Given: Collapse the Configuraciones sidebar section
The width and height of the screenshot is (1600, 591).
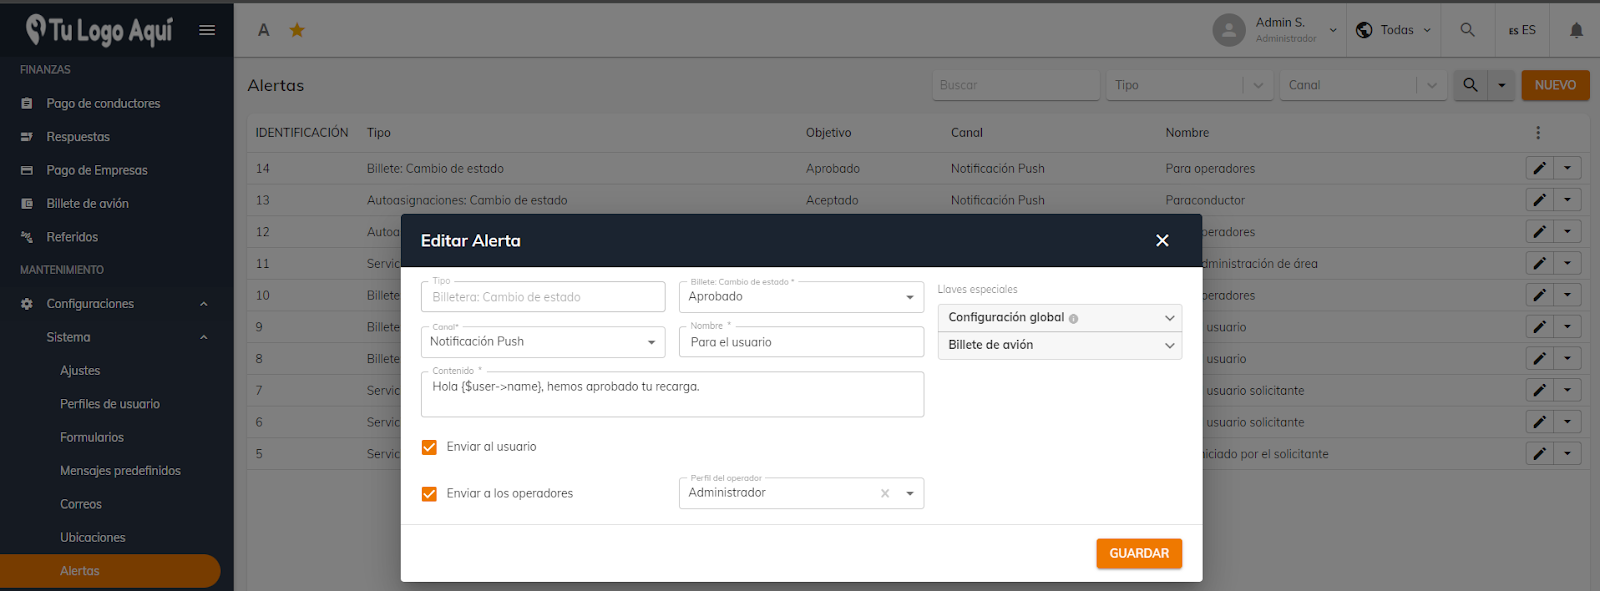Looking at the screenshot, I should [x=204, y=304].
